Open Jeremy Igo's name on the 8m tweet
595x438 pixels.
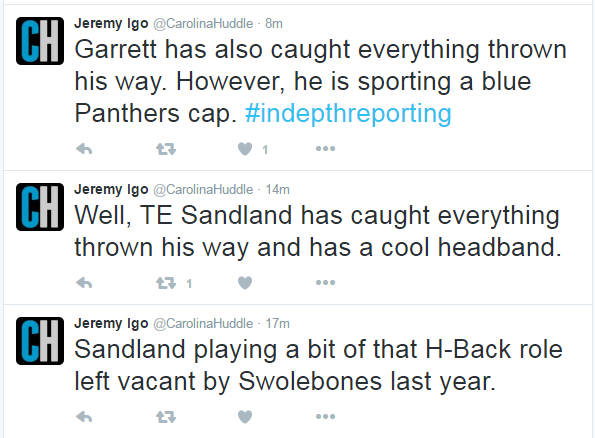coord(111,24)
